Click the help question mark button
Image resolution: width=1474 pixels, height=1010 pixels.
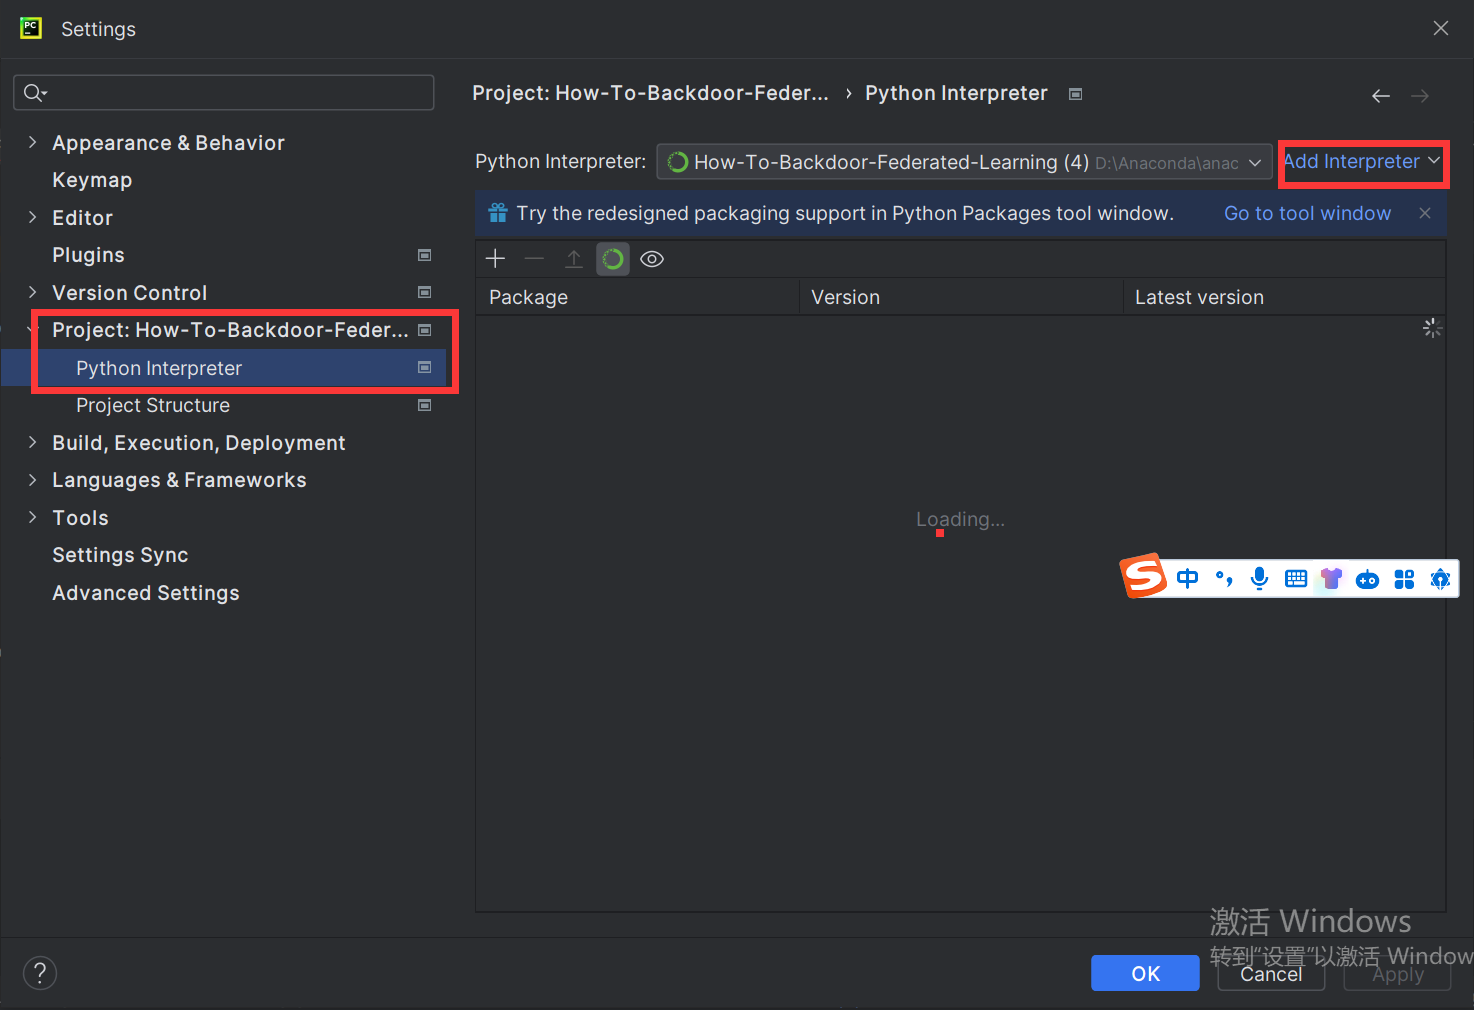40,973
